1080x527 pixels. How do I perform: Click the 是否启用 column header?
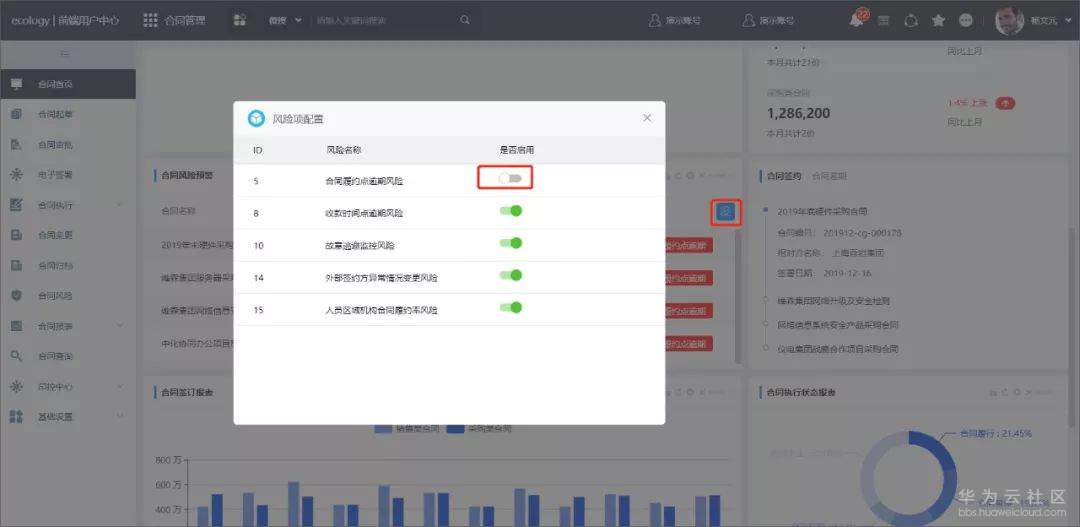tap(517, 149)
